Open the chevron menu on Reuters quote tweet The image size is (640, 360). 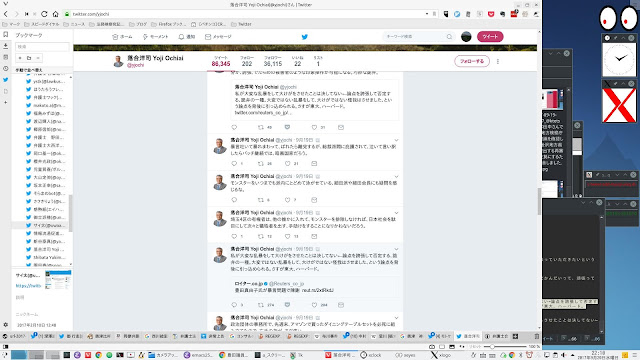[396, 249]
